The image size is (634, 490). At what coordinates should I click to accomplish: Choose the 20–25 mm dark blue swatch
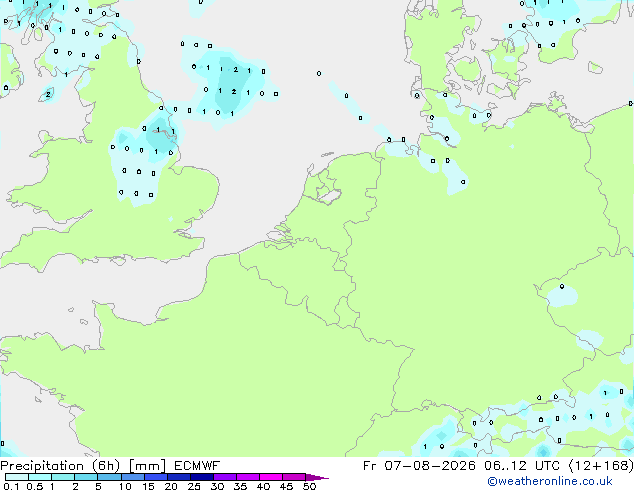(178, 477)
